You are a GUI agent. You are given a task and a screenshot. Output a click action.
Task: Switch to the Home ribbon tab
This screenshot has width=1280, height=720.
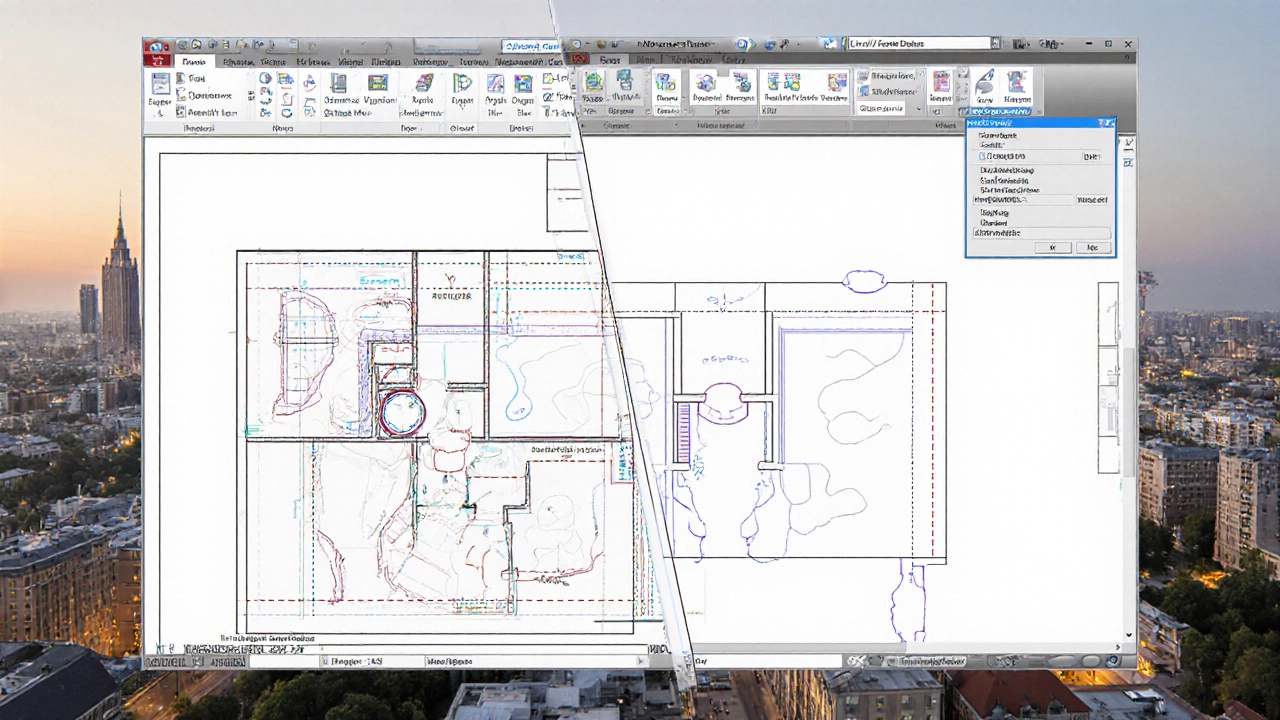193,61
